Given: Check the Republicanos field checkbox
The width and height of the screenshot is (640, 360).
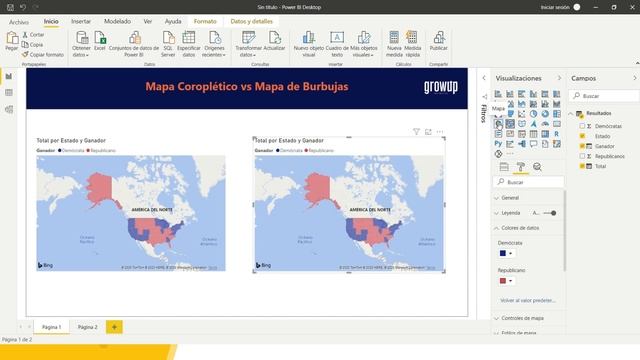Looking at the screenshot, I should tap(582, 156).
